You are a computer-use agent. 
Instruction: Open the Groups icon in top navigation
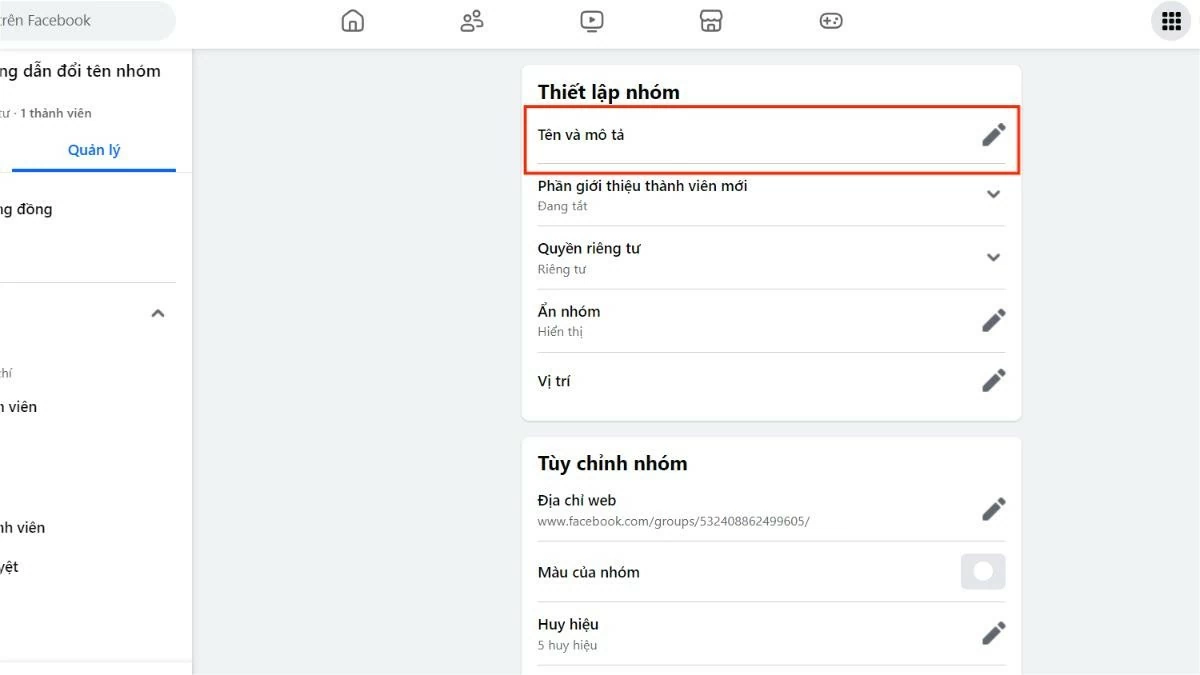(471, 20)
